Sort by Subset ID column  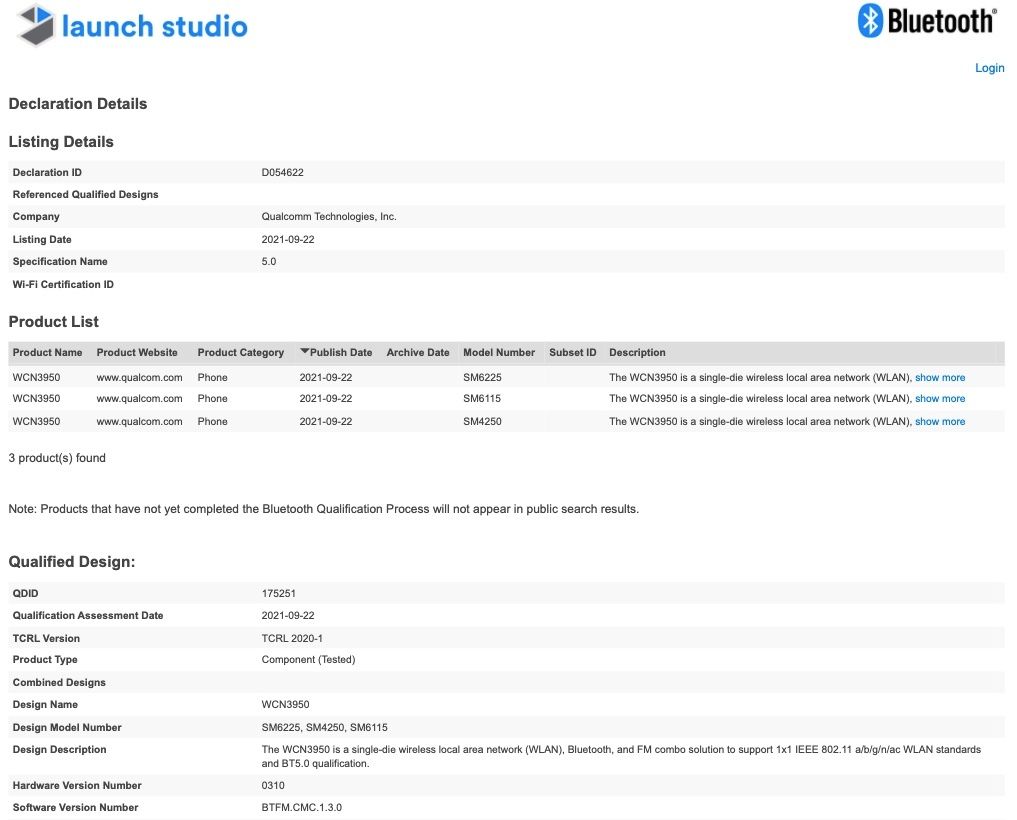573,352
